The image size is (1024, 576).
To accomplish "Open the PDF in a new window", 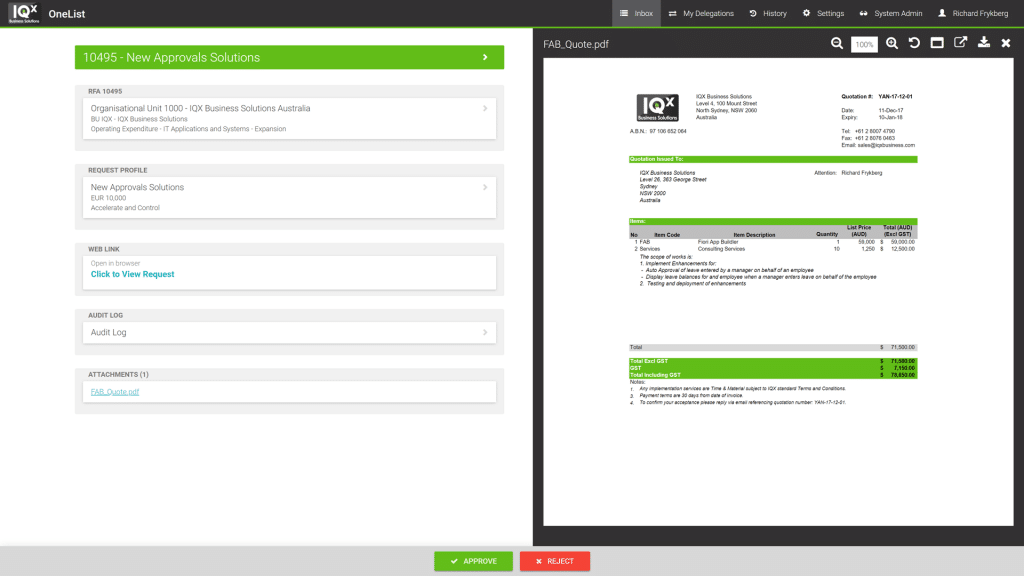I will (x=960, y=44).
